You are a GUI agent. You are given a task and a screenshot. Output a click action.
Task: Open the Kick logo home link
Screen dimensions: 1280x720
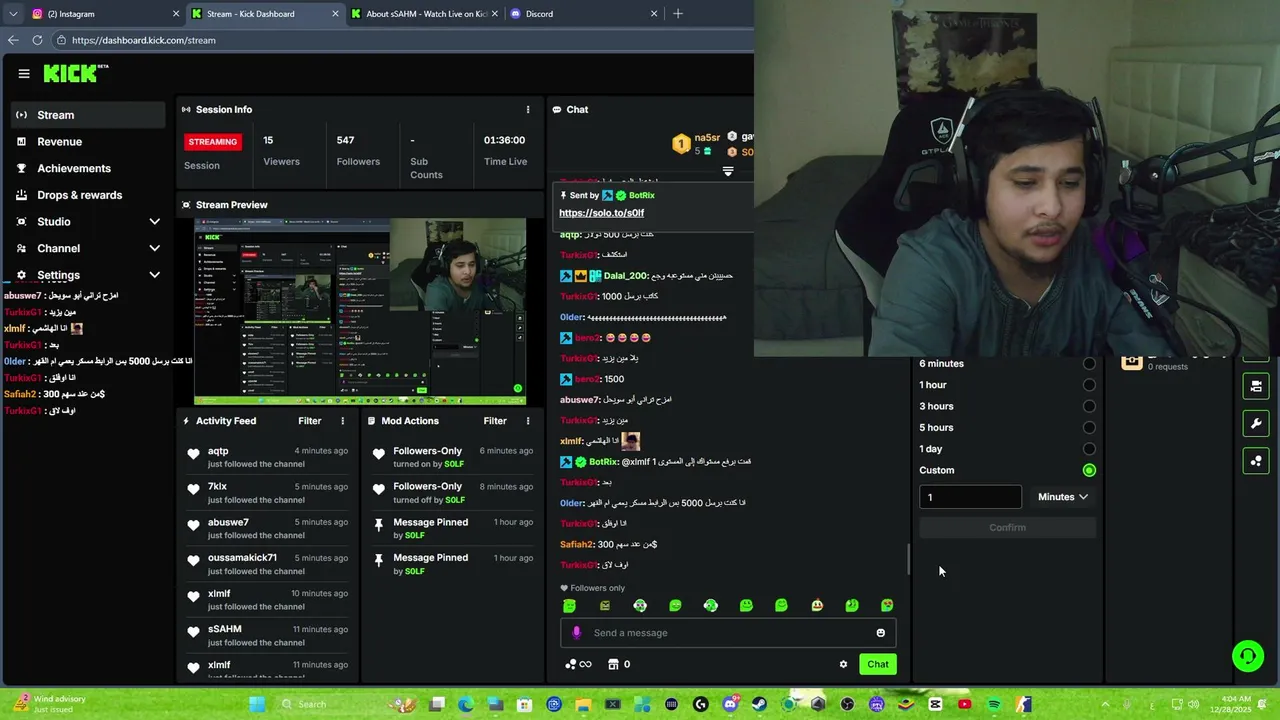(75, 73)
